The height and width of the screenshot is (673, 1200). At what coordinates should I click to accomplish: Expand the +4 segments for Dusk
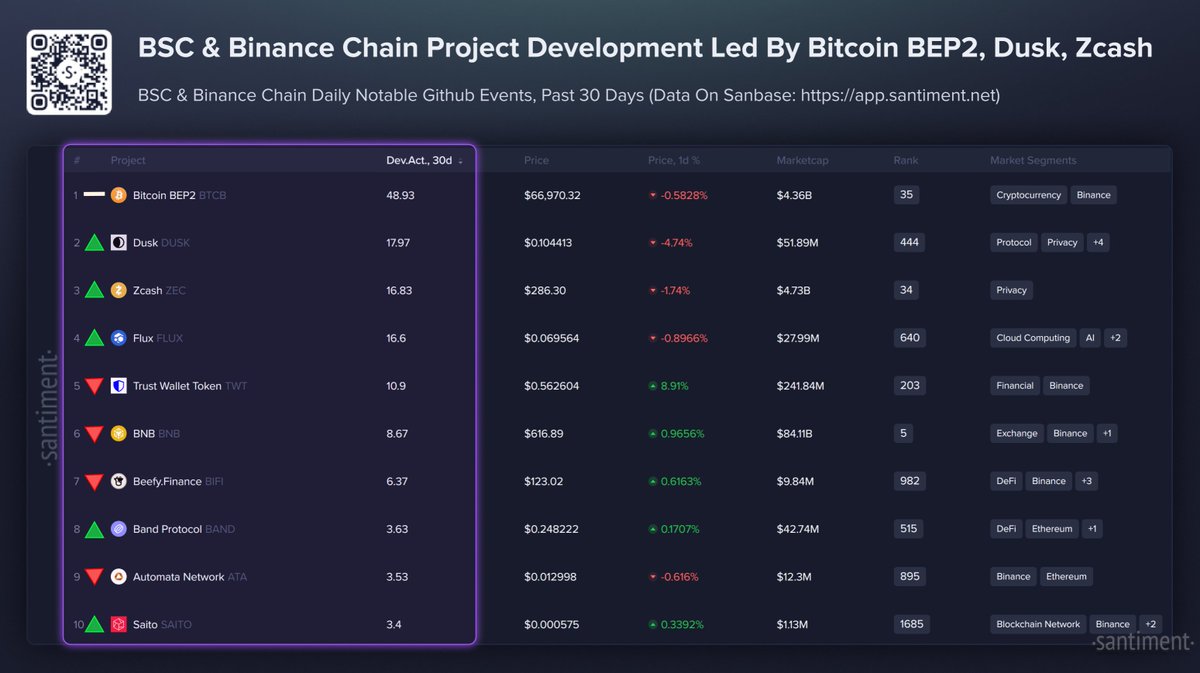point(1098,243)
